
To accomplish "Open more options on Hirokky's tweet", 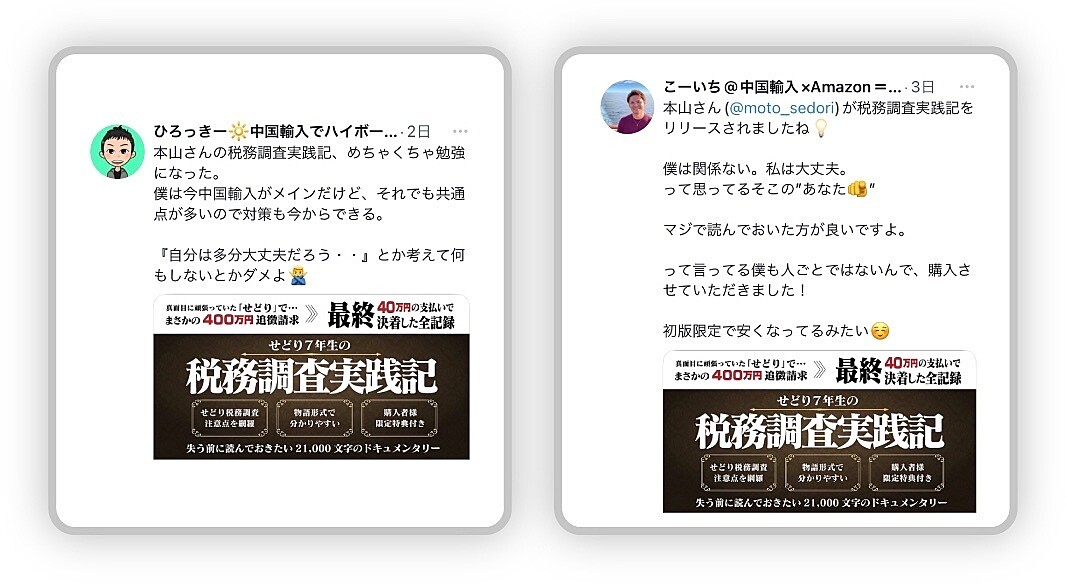I will coord(460,131).
